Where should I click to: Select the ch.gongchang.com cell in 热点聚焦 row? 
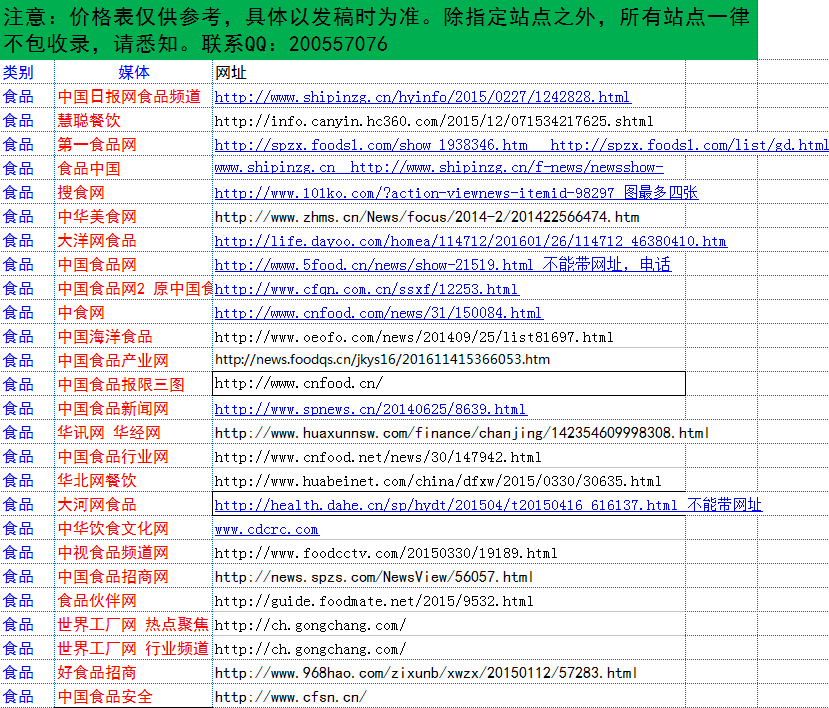click(x=449, y=625)
